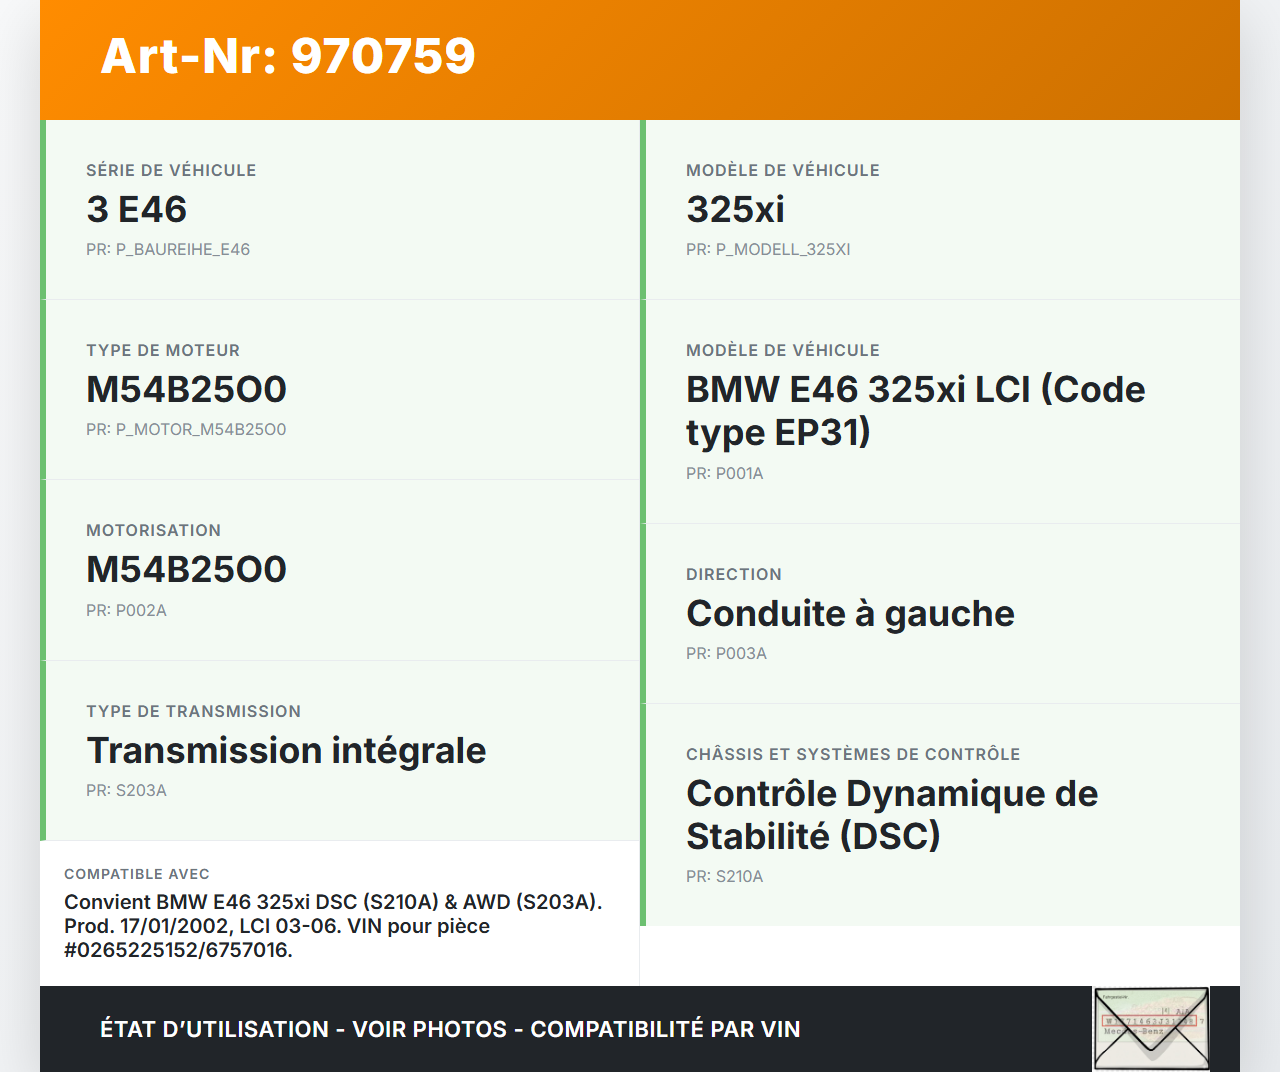
Task: Click PR code P_MOTOR_M54B25OO
Action: pos(186,429)
